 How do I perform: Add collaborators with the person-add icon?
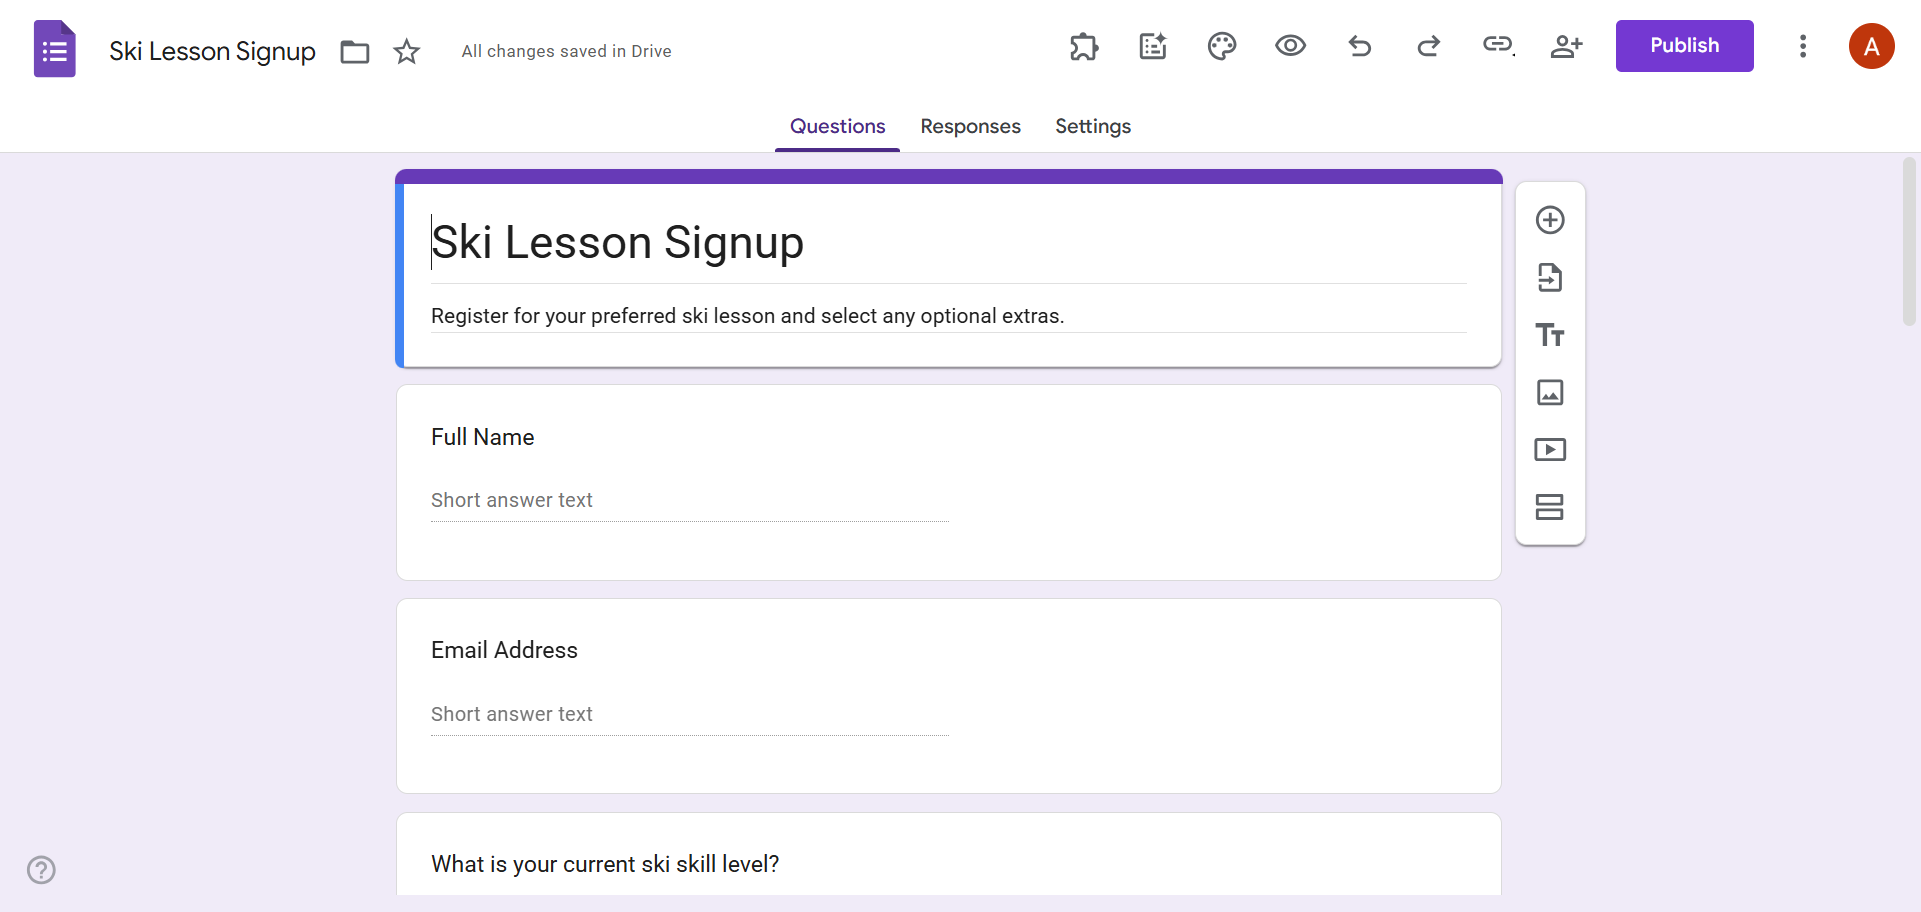1566,46
